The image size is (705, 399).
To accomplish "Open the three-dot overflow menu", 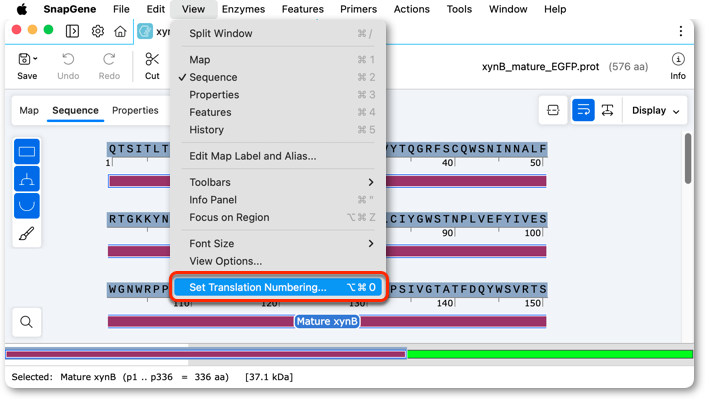I will (681, 31).
